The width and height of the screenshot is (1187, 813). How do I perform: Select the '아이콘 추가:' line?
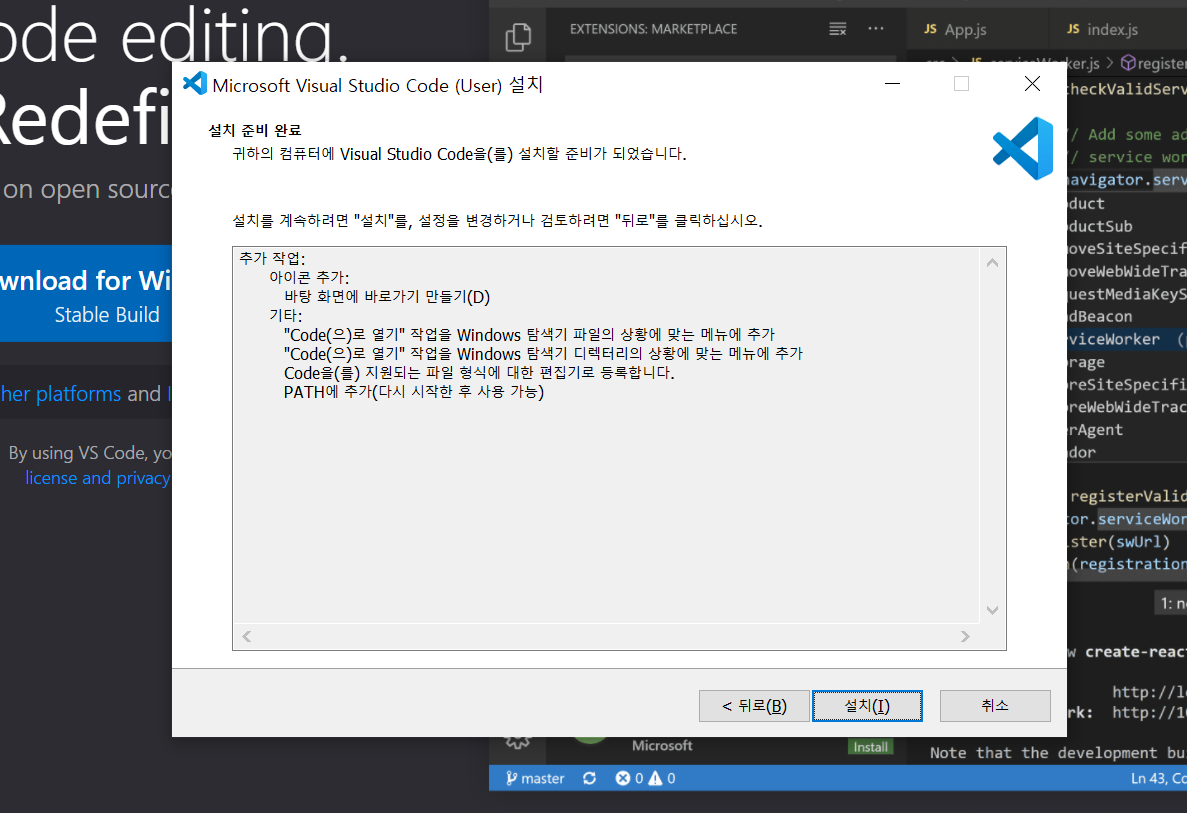(x=309, y=277)
